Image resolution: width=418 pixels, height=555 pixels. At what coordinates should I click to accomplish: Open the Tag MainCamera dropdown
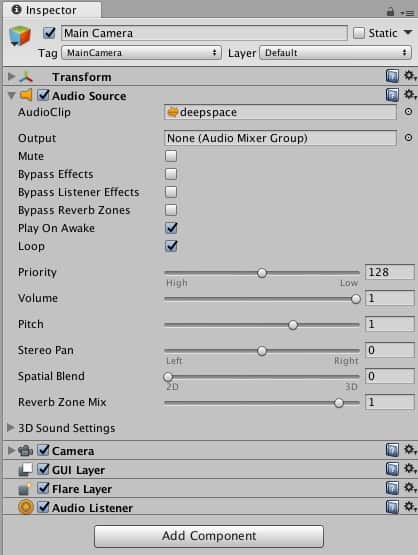[x=141, y=53]
